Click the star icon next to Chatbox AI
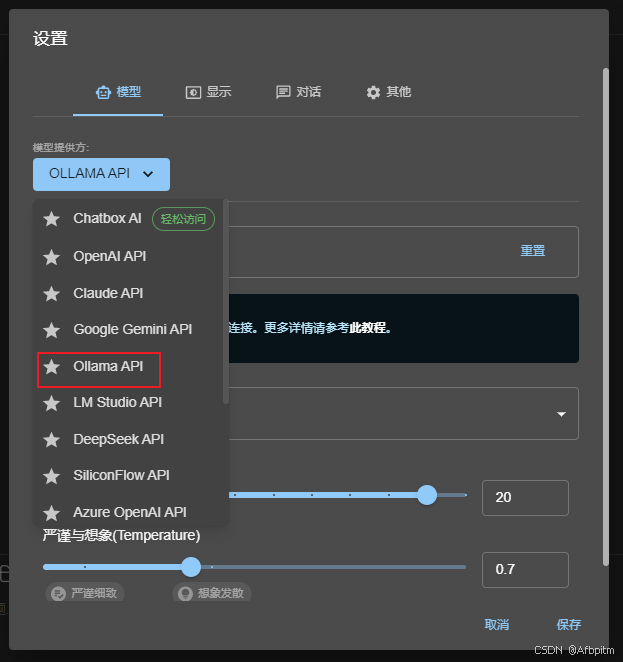Viewport: 623px width, 662px height. [51, 219]
